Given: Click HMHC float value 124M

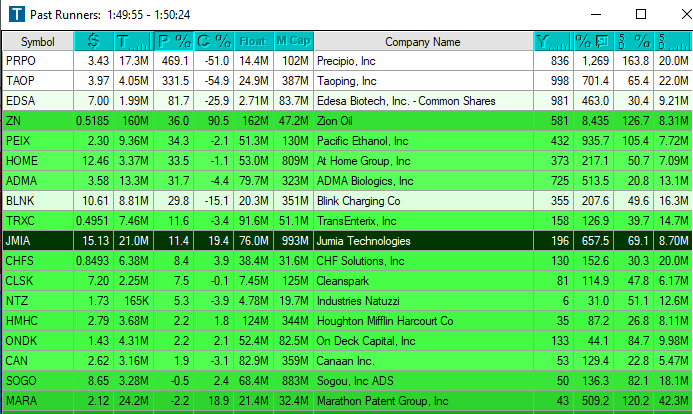Looking at the screenshot, I should click(255, 321).
